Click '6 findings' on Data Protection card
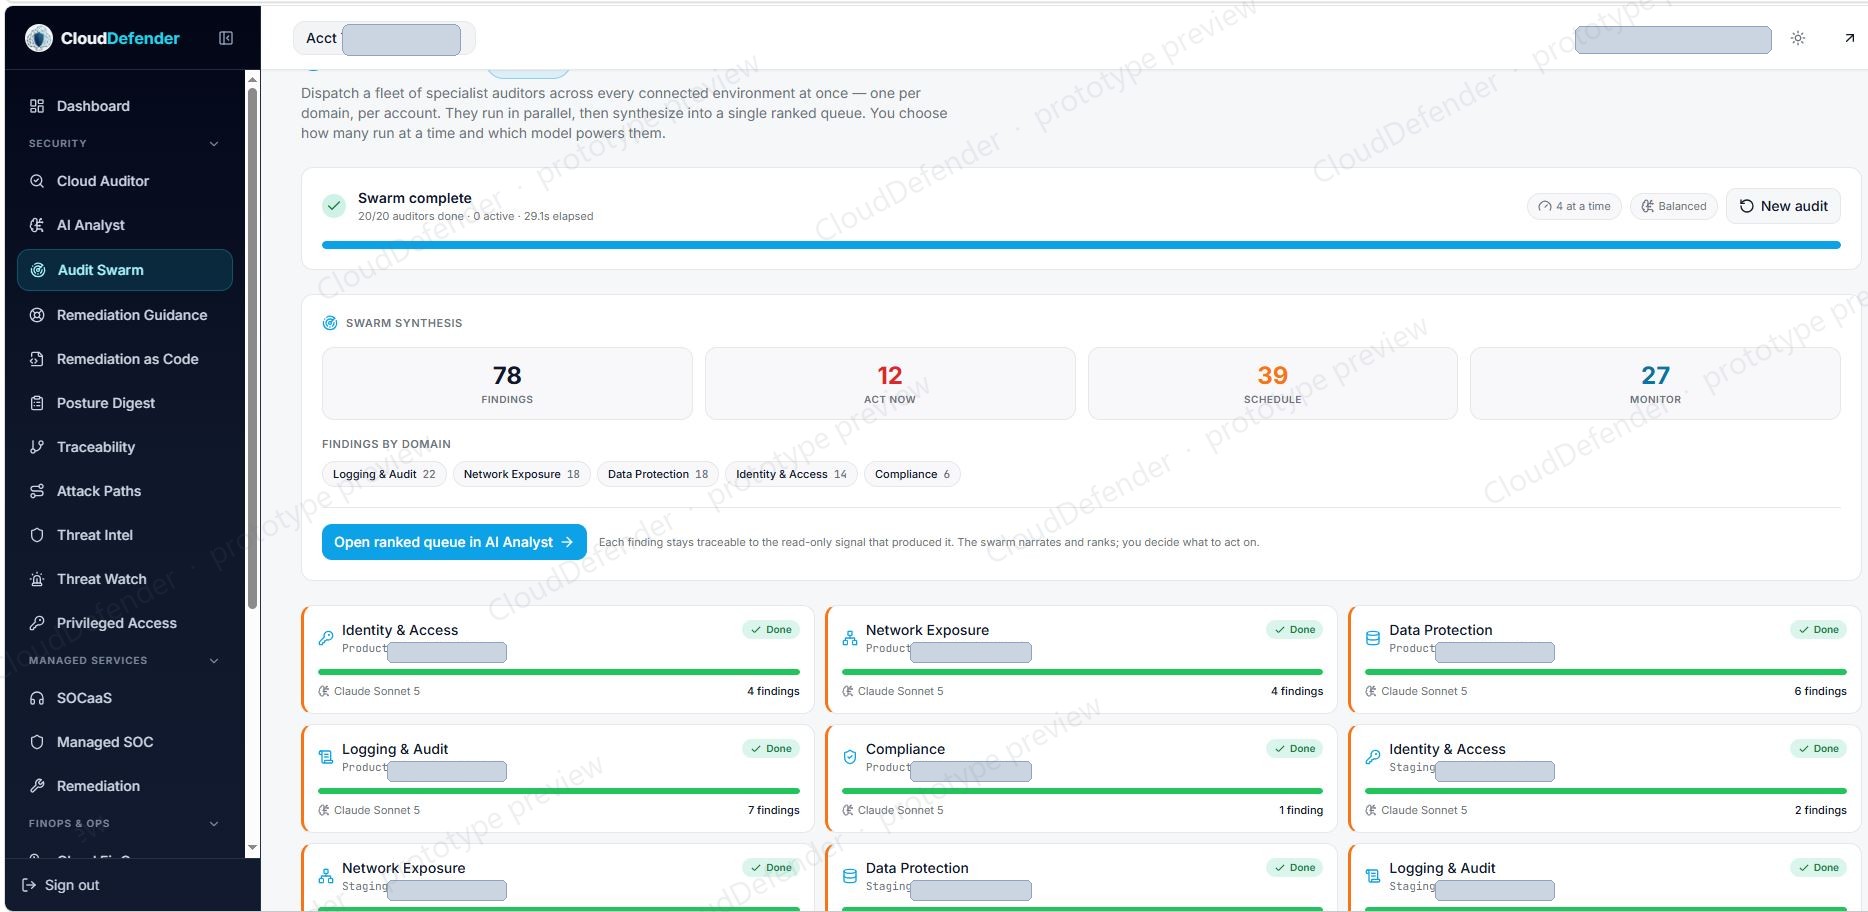Viewport: 1868px width, 912px height. [x=1820, y=691]
